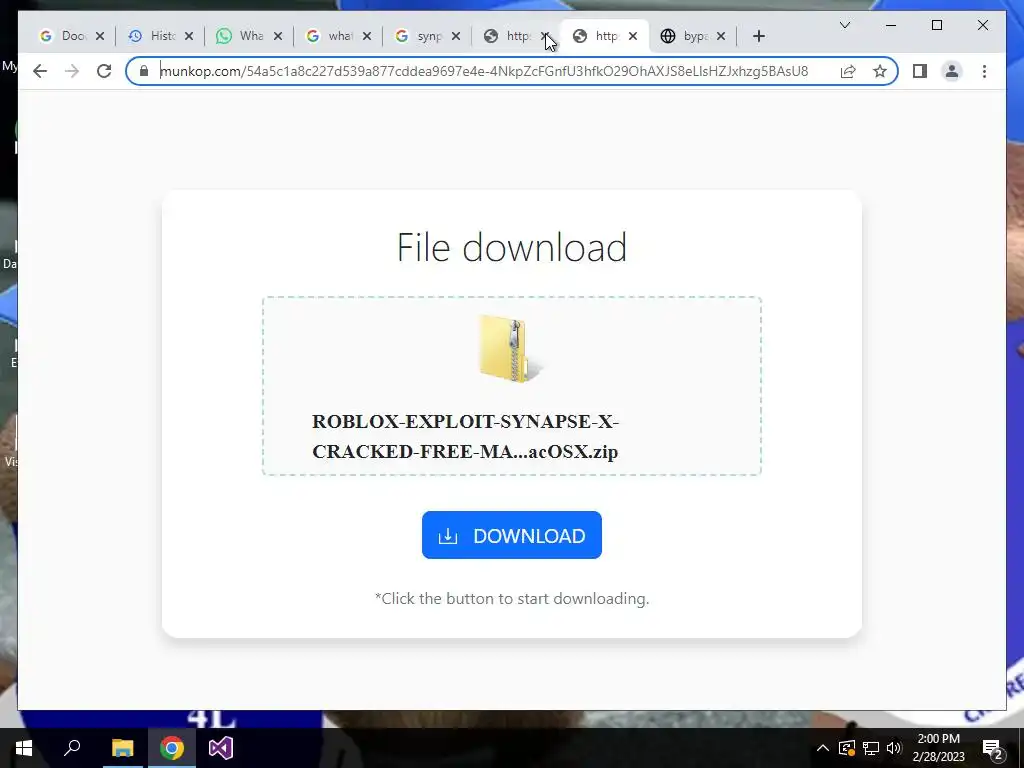Click the Chrome back arrow
The width and height of the screenshot is (1024, 768).
[40, 71]
